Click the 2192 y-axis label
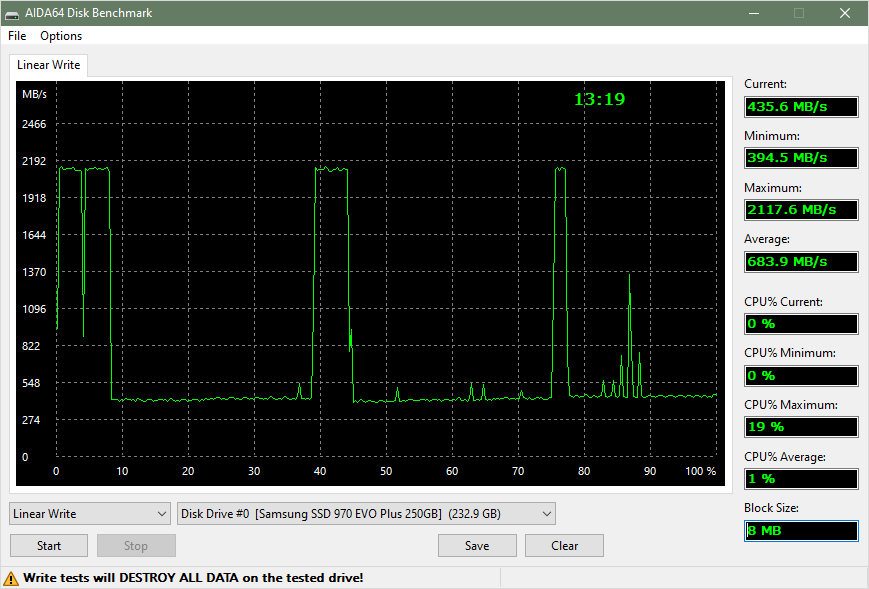The height and width of the screenshot is (589, 869). (34, 161)
